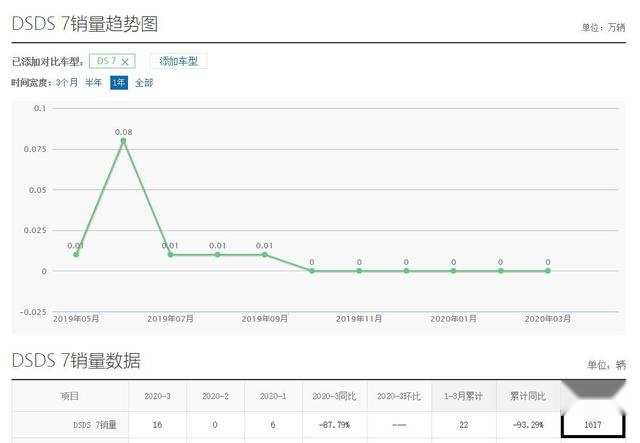This screenshot has height=443, width=640.
Task: Click the 2020-2 column header
Action: (x=215, y=396)
